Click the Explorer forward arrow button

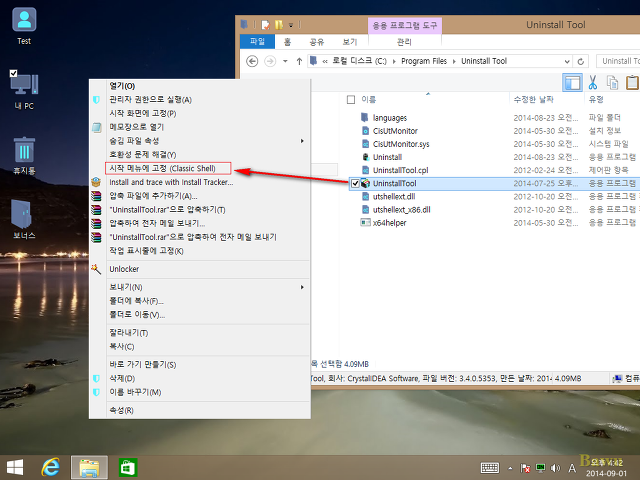[270, 61]
